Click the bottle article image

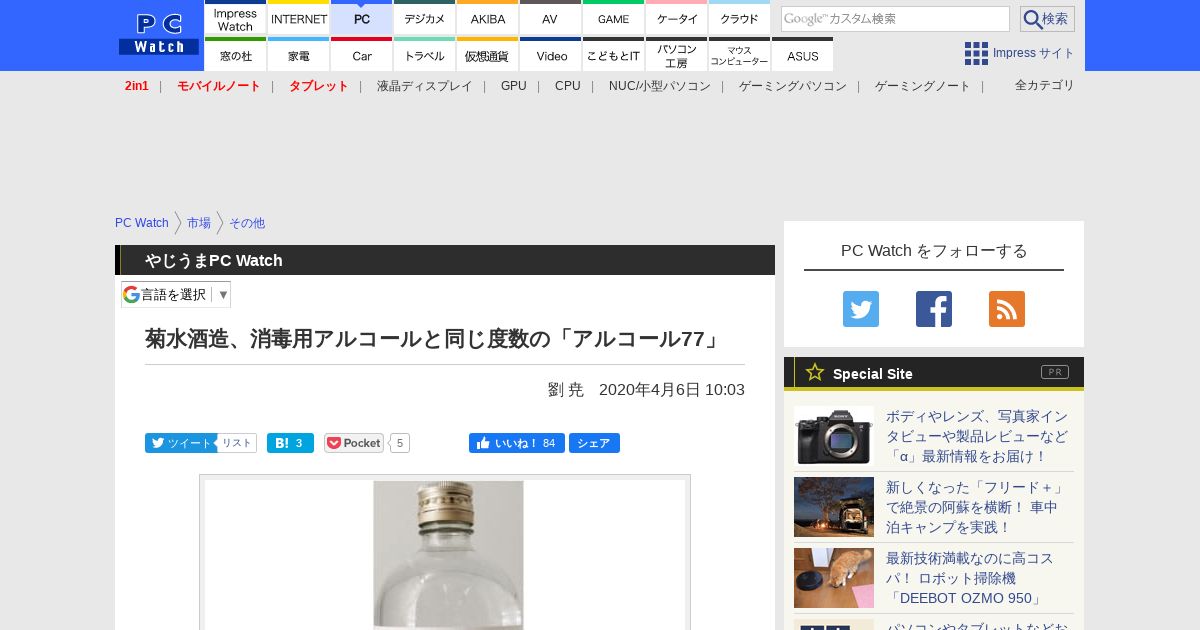(445, 553)
